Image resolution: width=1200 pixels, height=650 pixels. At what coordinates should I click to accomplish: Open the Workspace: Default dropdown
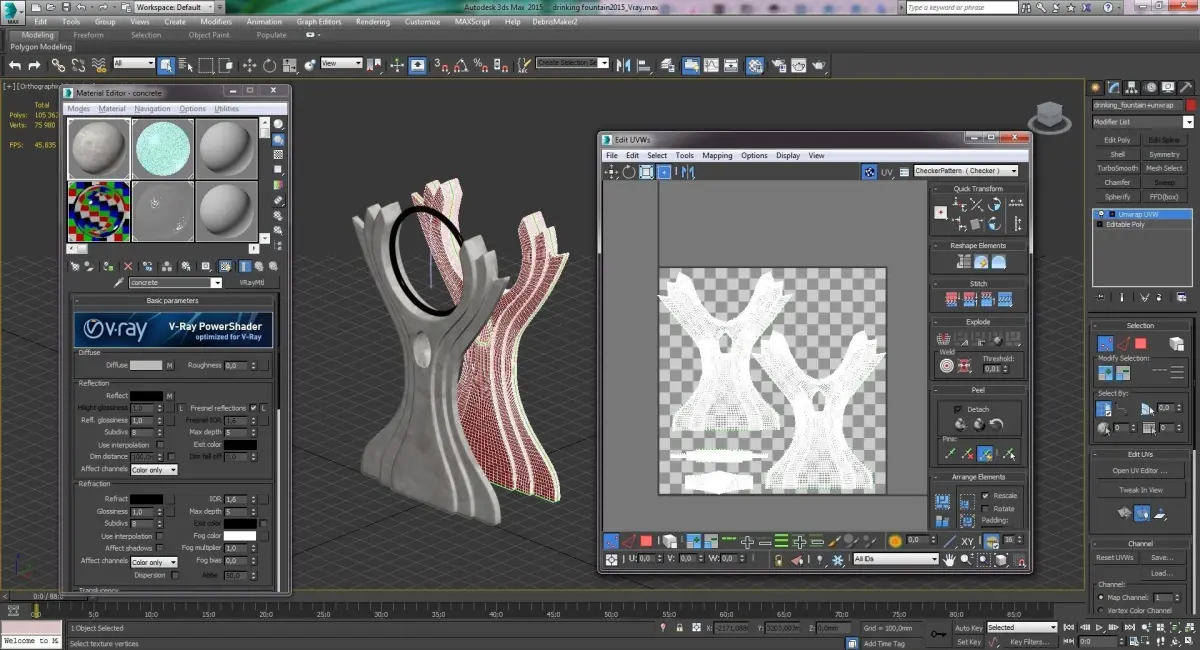176,7
